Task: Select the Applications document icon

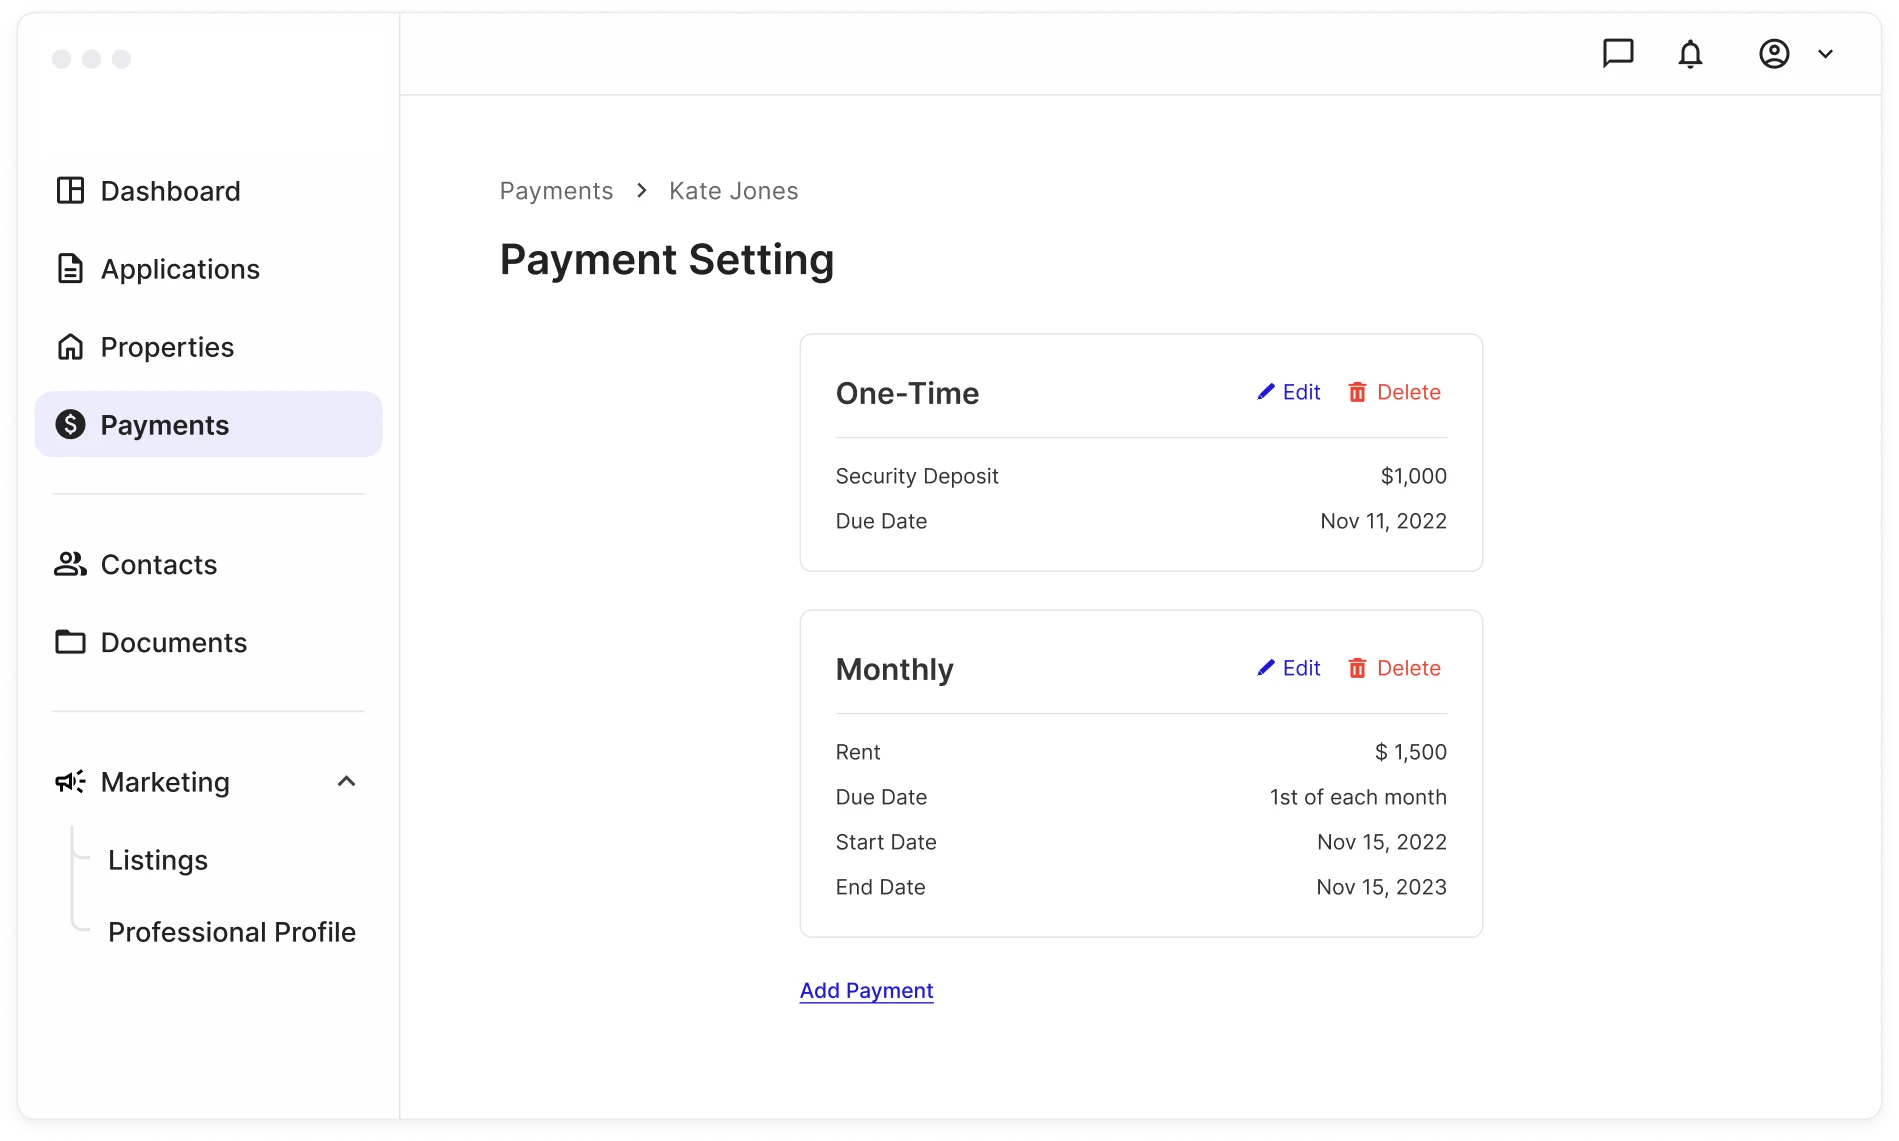Action: (x=70, y=269)
